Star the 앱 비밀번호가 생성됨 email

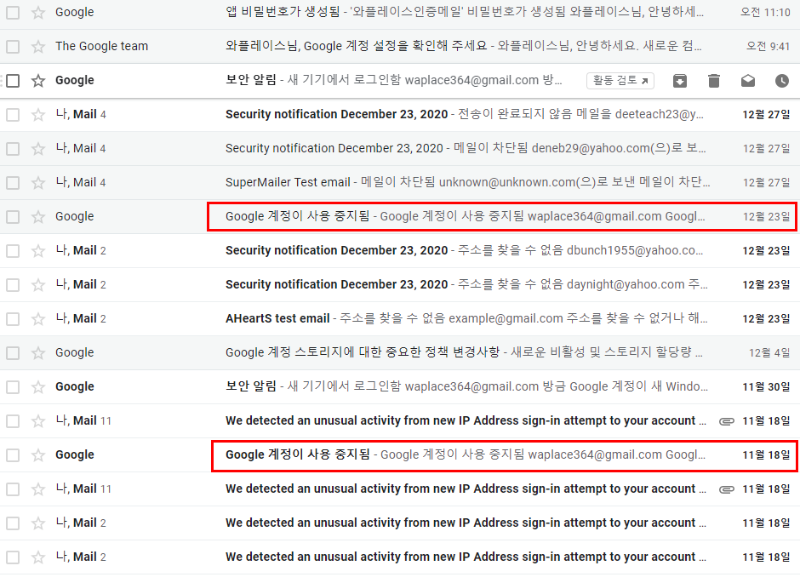[x=39, y=13]
